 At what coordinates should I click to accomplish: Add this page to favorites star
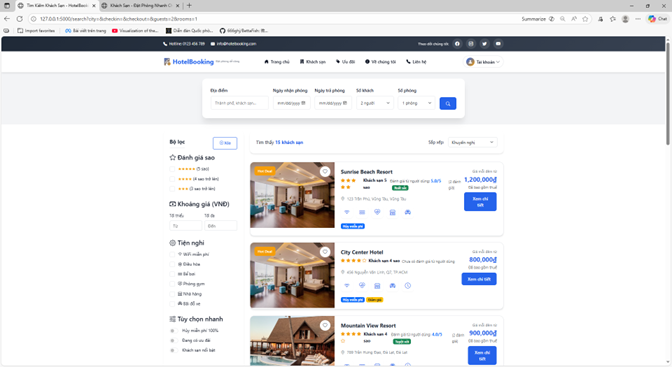[585, 19]
